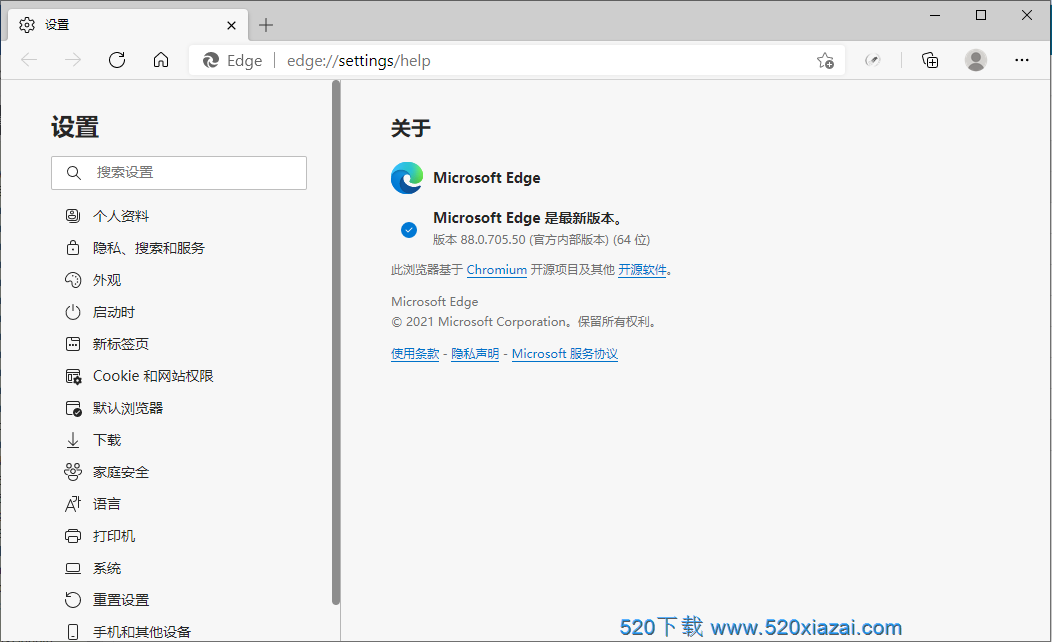This screenshot has width=1052, height=642.
Task: Open 下载 settings section
Action: tap(107, 440)
